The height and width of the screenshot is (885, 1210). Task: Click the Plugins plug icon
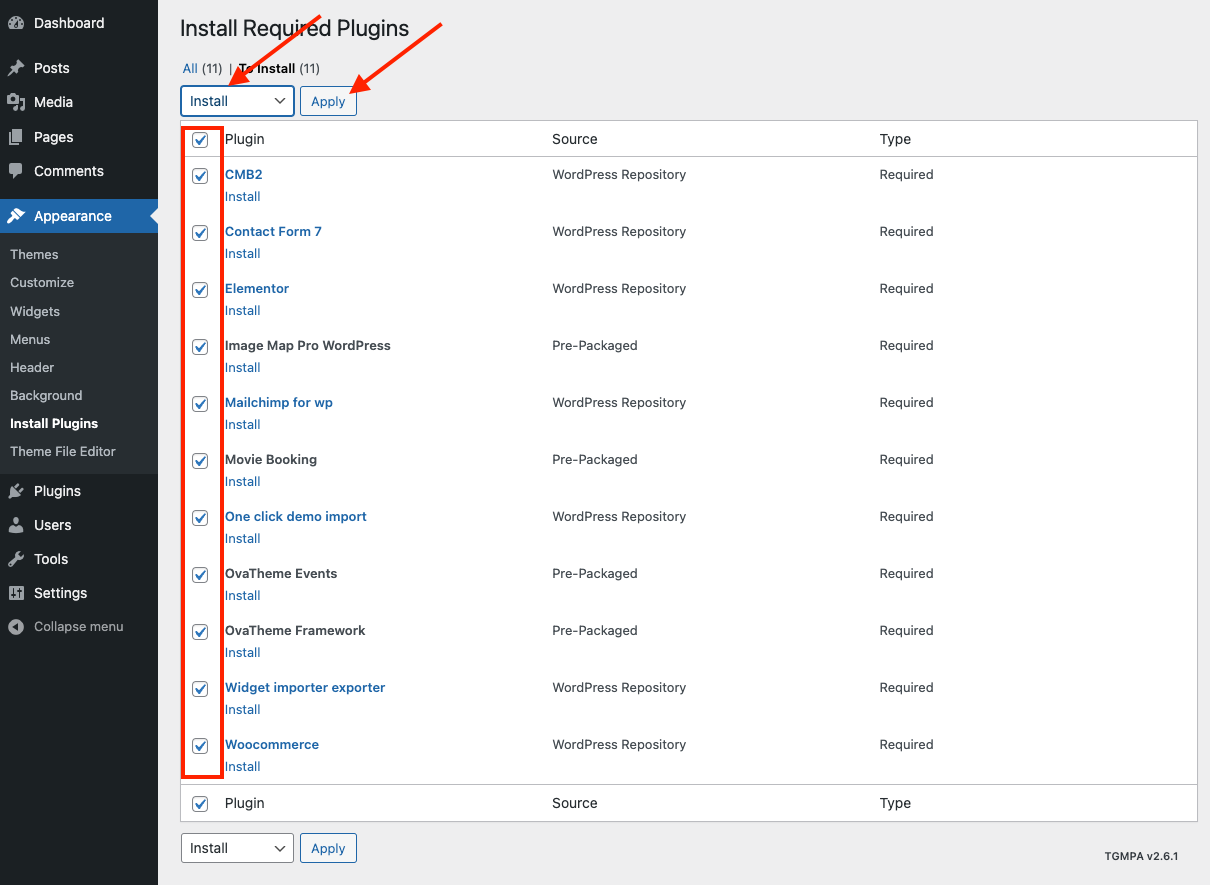pyautogui.click(x=16, y=491)
